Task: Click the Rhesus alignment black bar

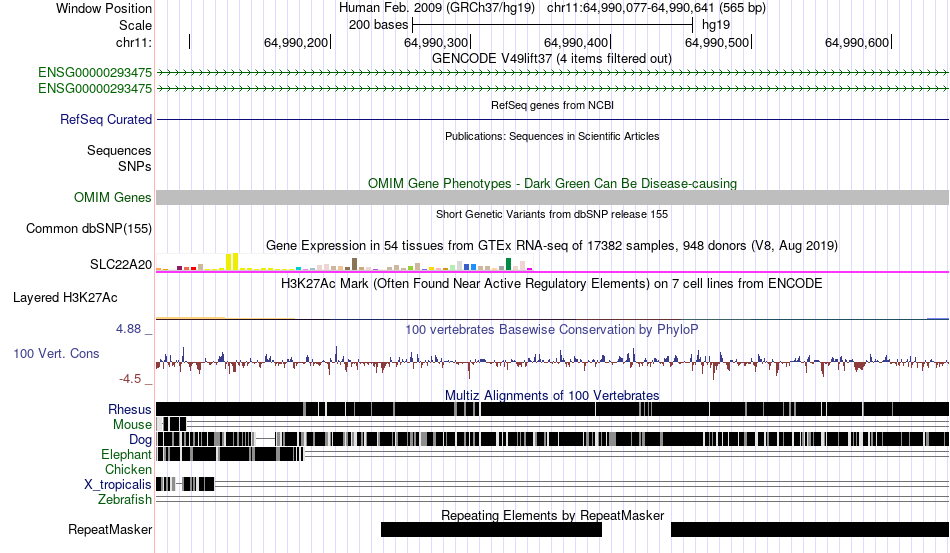Action: coord(552,409)
